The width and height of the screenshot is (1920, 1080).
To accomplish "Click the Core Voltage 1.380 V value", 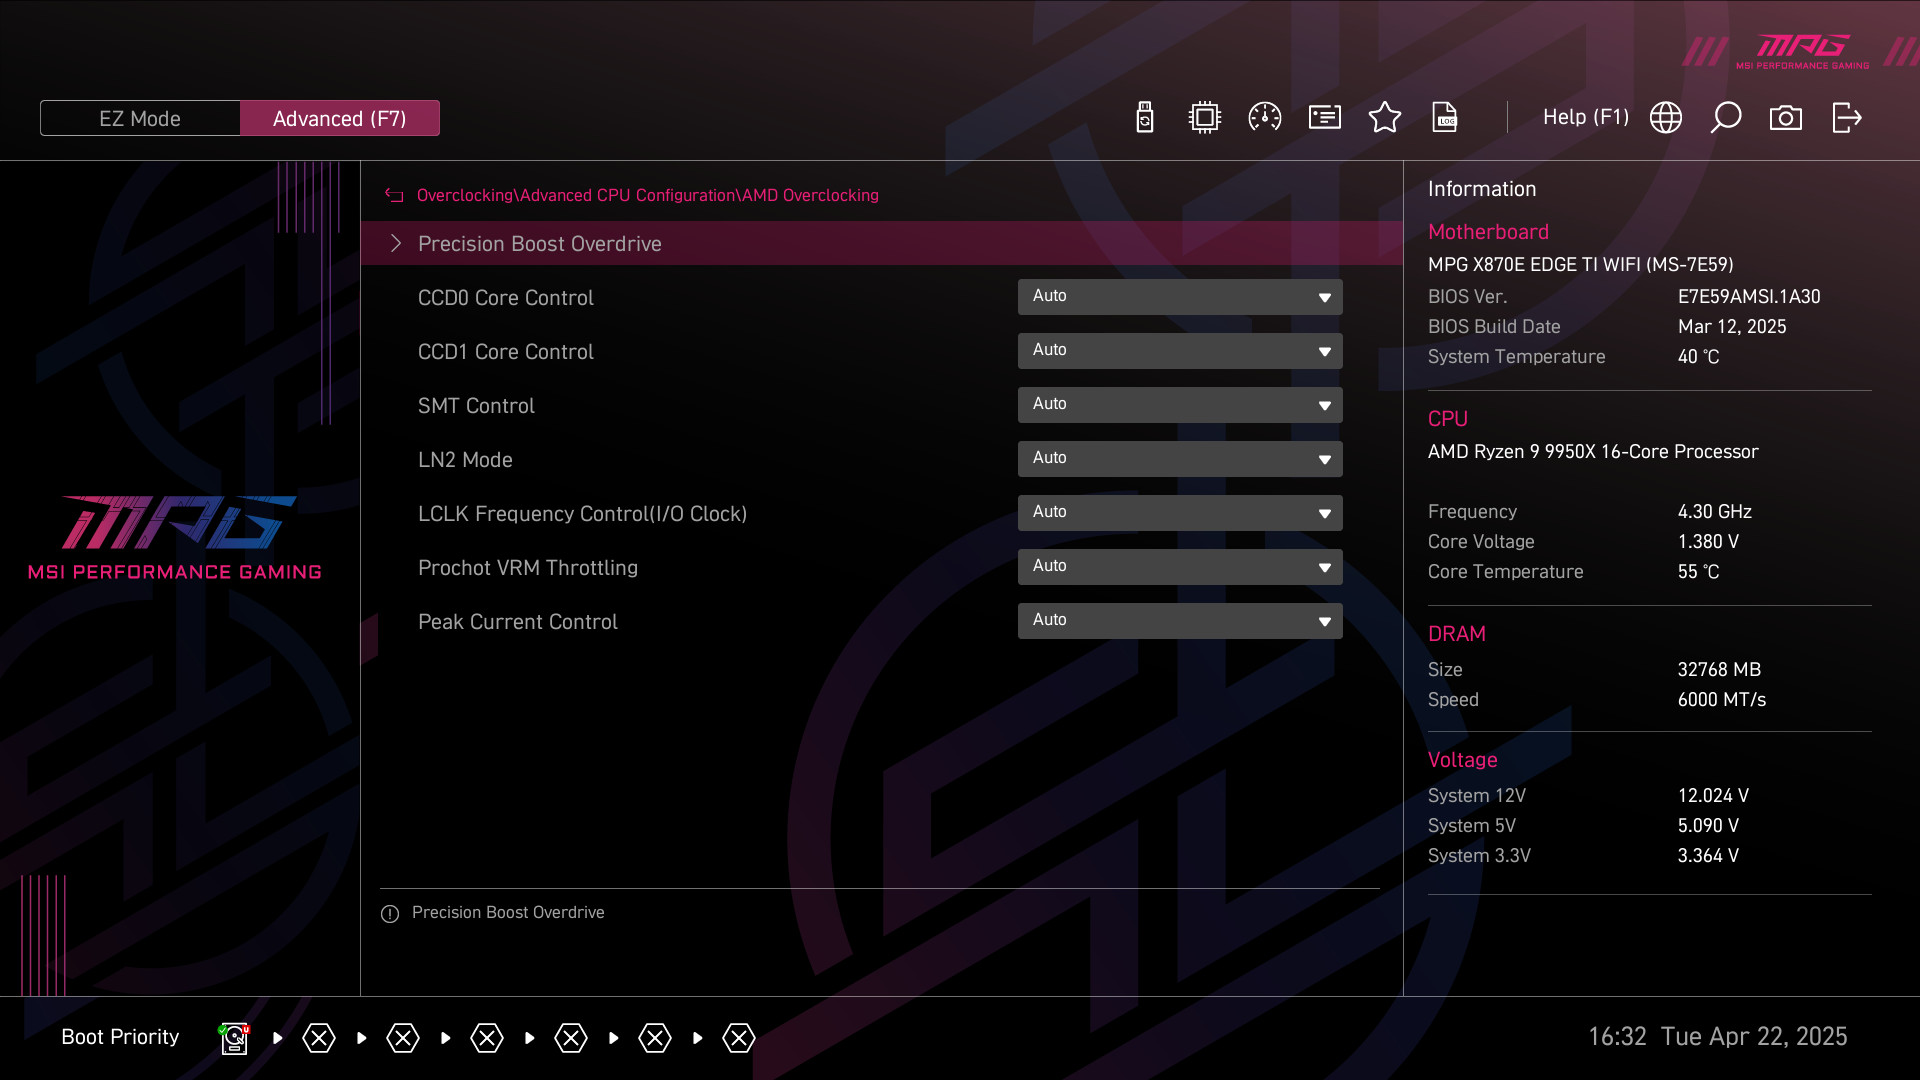I will pyautogui.click(x=1708, y=542).
